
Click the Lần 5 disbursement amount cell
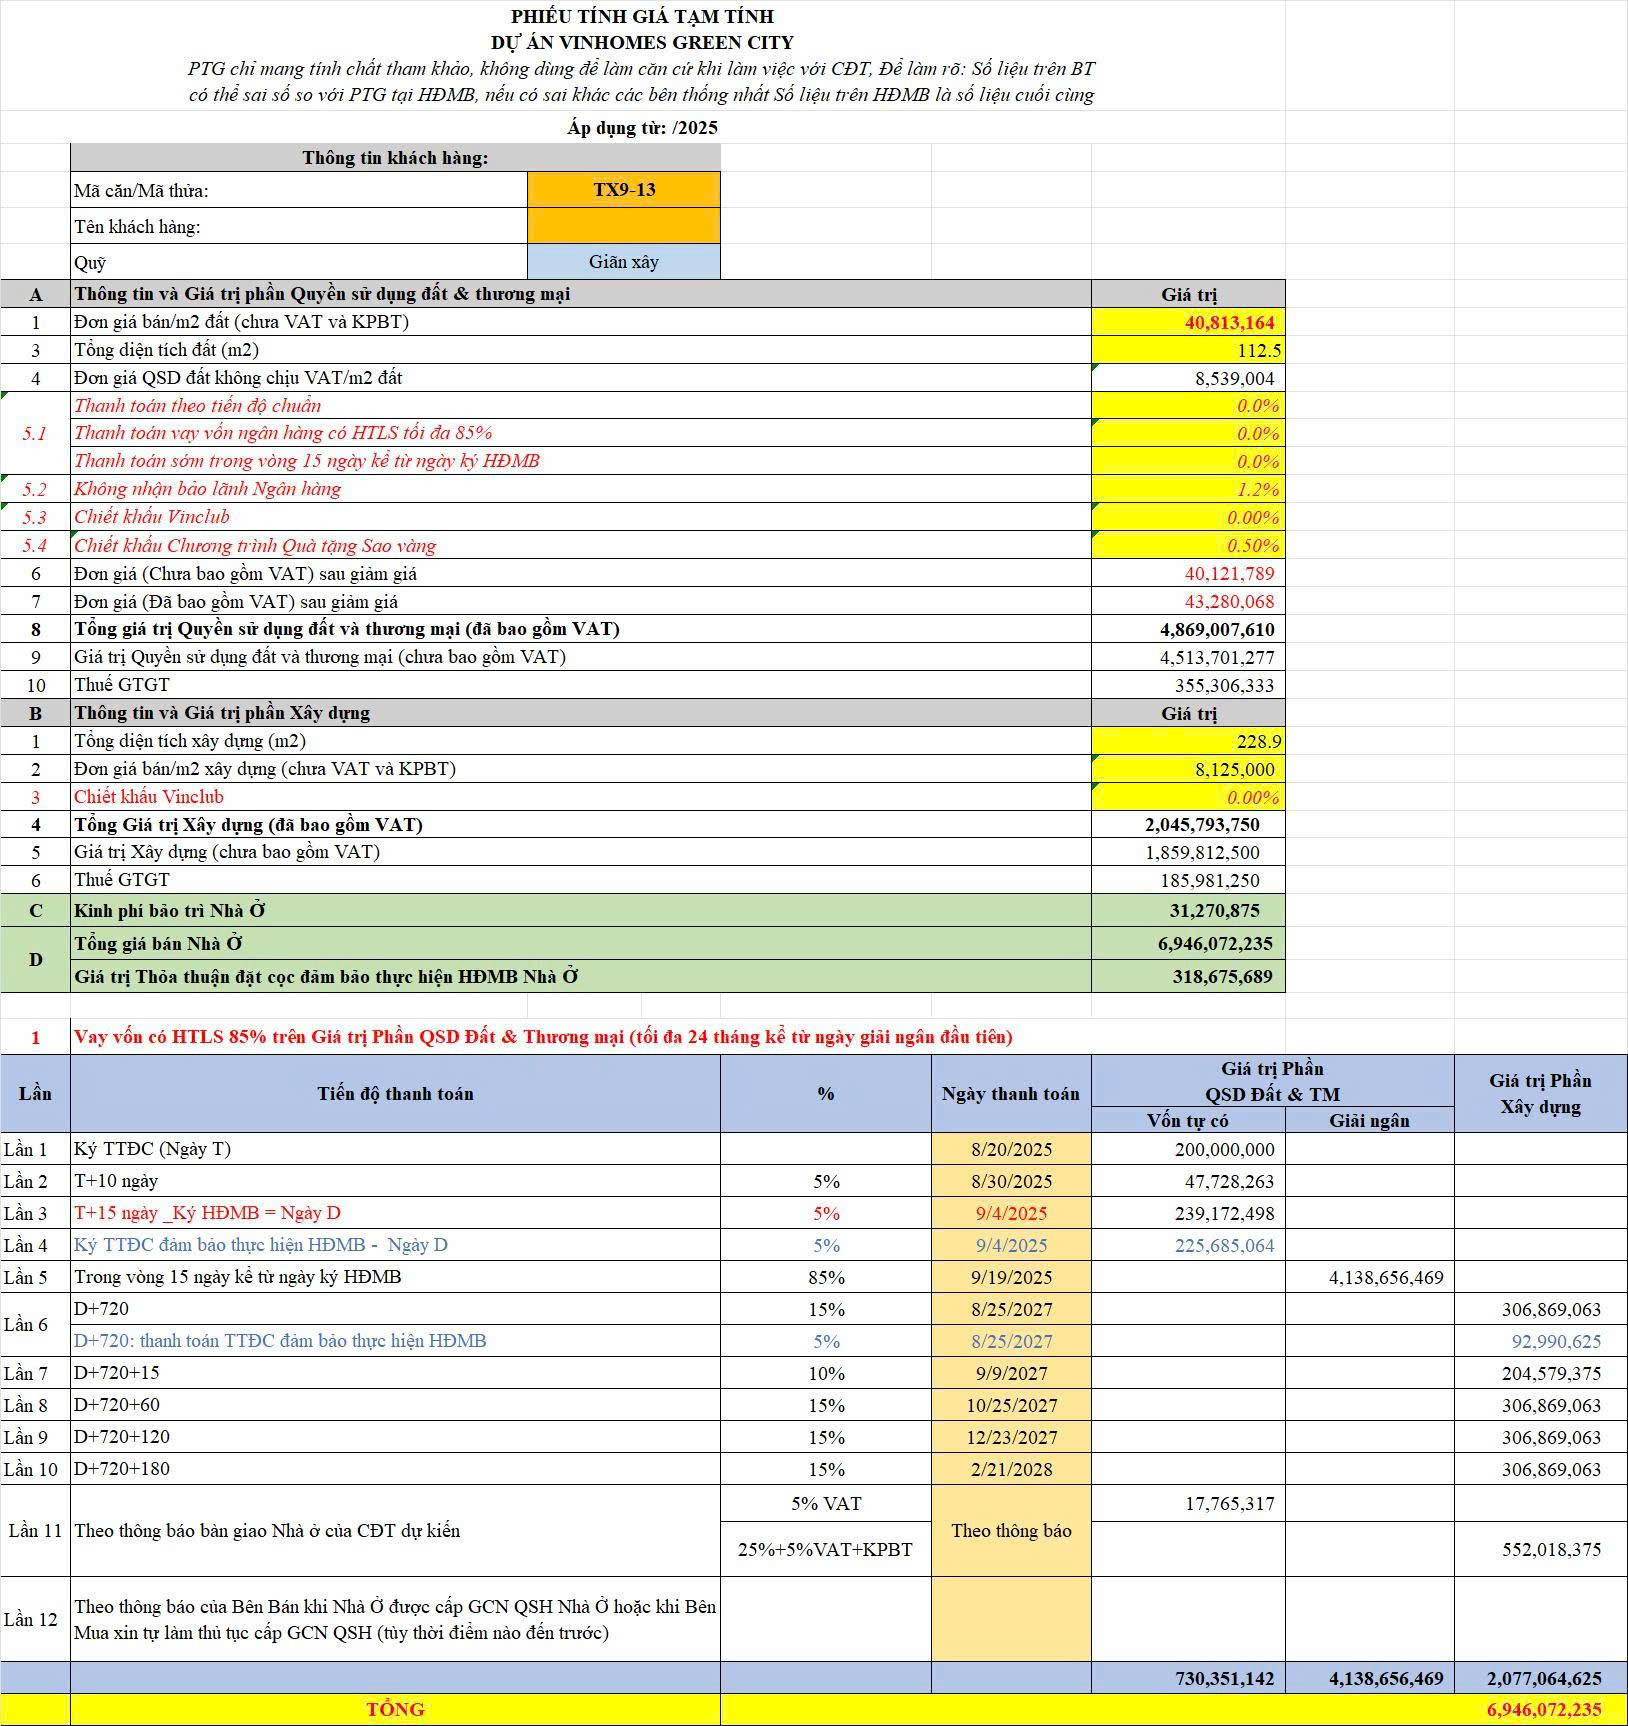click(1369, 1277)
